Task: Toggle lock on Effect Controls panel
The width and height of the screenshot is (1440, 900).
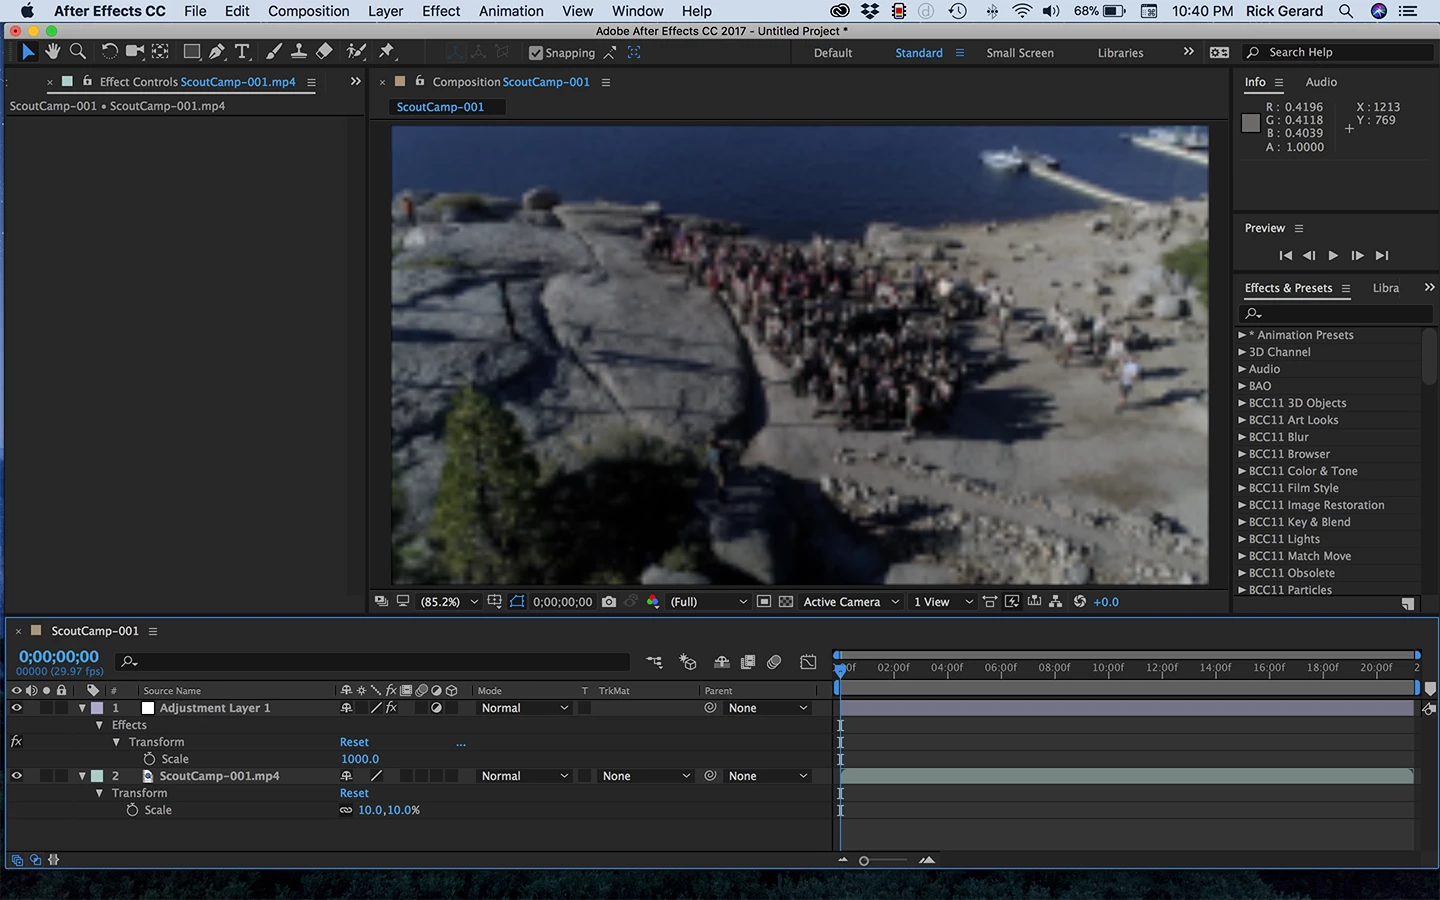Action: [87, 81]
